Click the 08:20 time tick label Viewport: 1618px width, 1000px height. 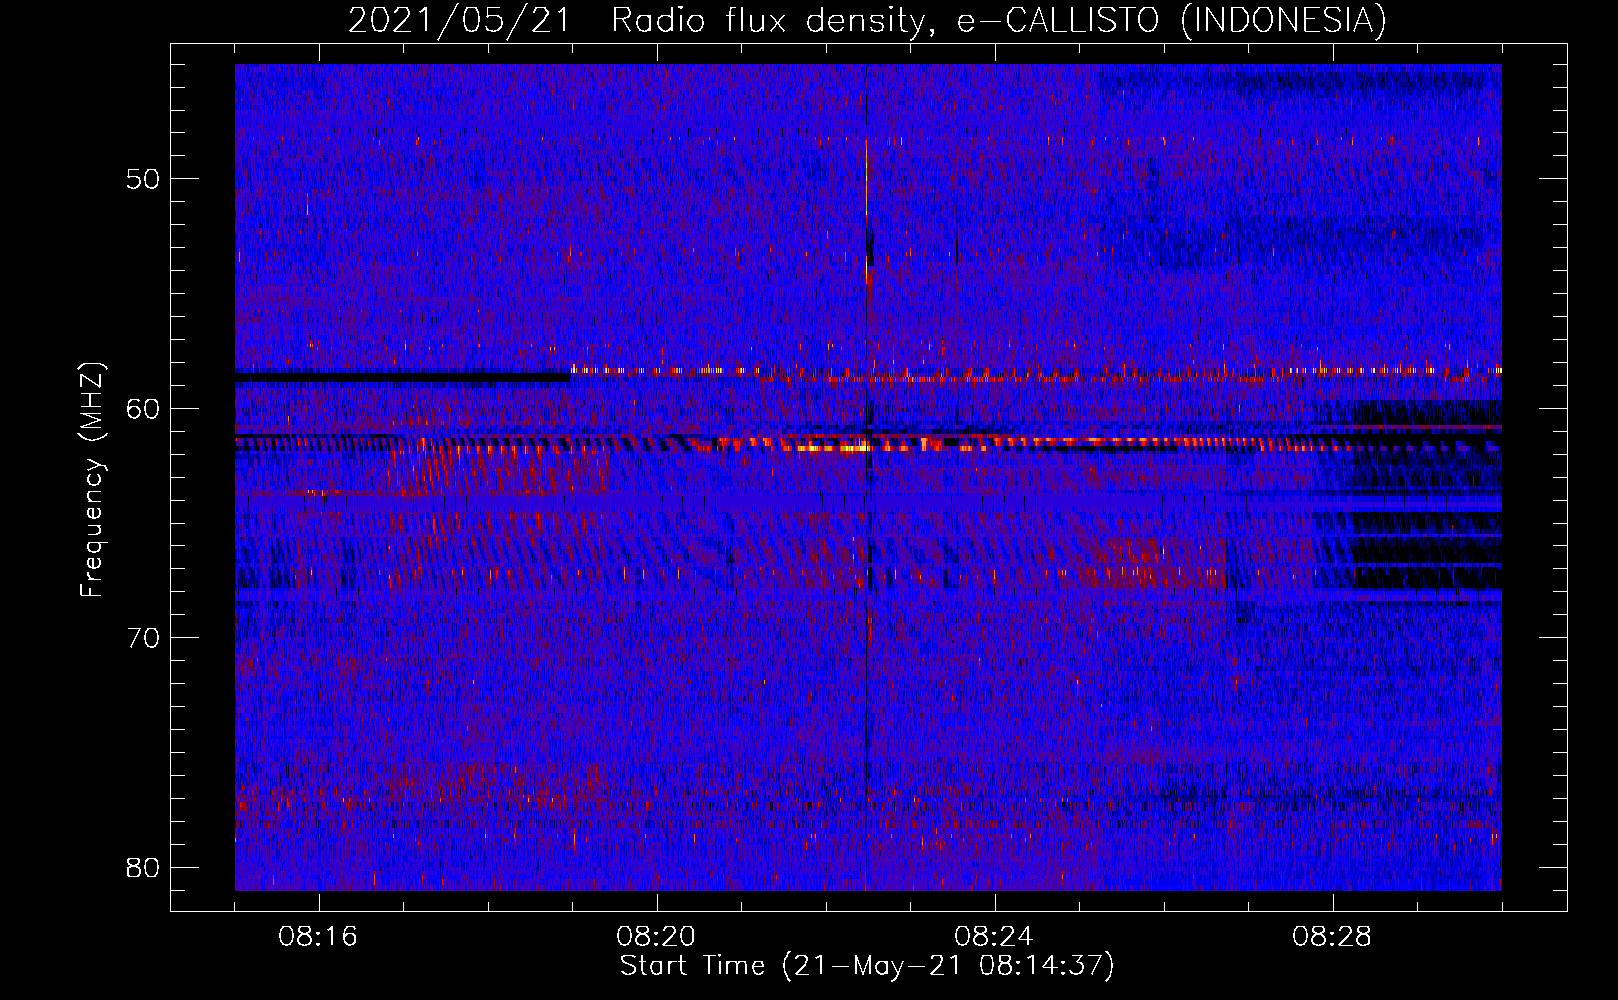tap(656, 937)
